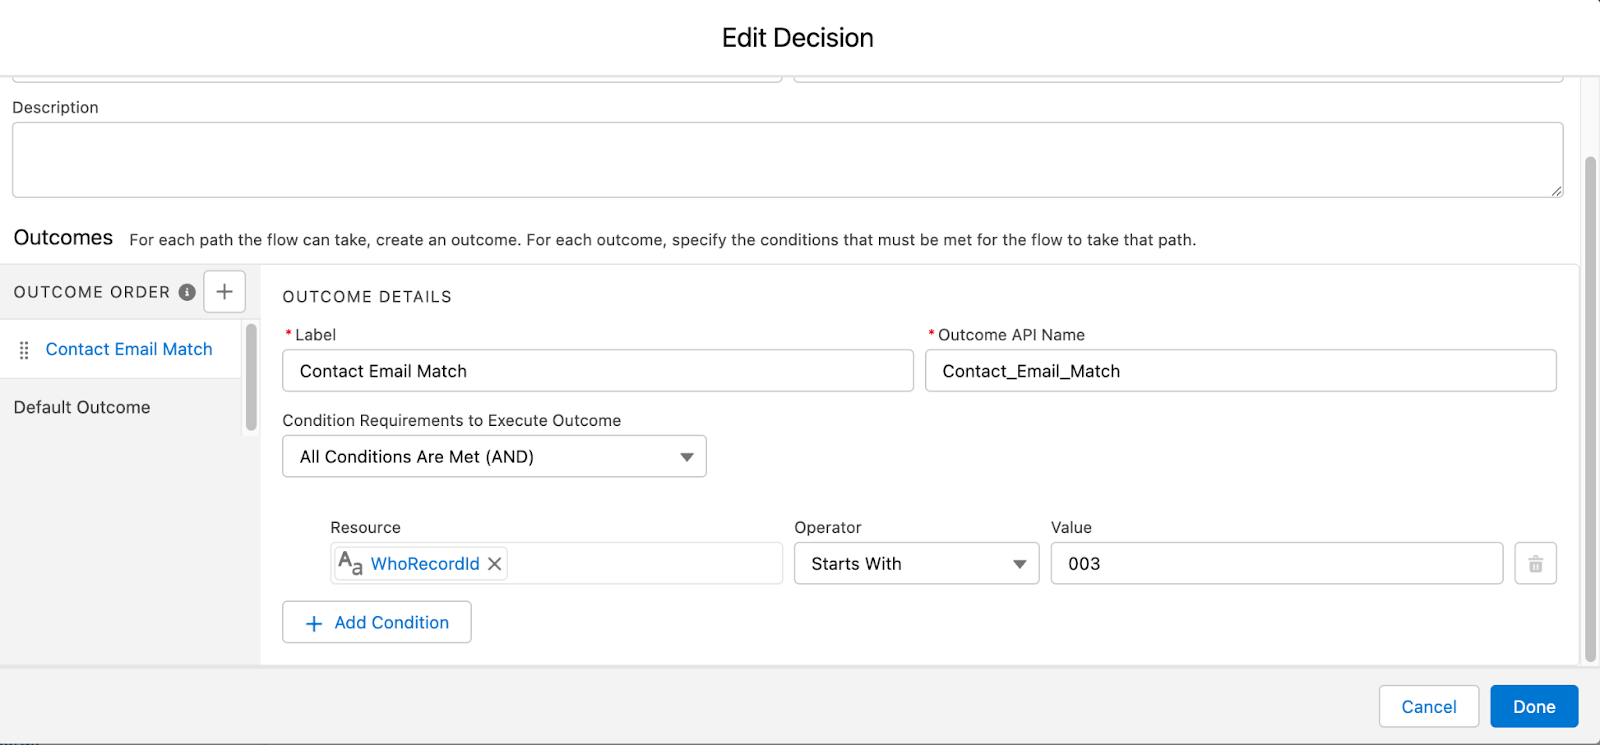This screenshot has height=745, width=1600.
Task: Click inside the Description text area
Action: (x=786, y=160)
